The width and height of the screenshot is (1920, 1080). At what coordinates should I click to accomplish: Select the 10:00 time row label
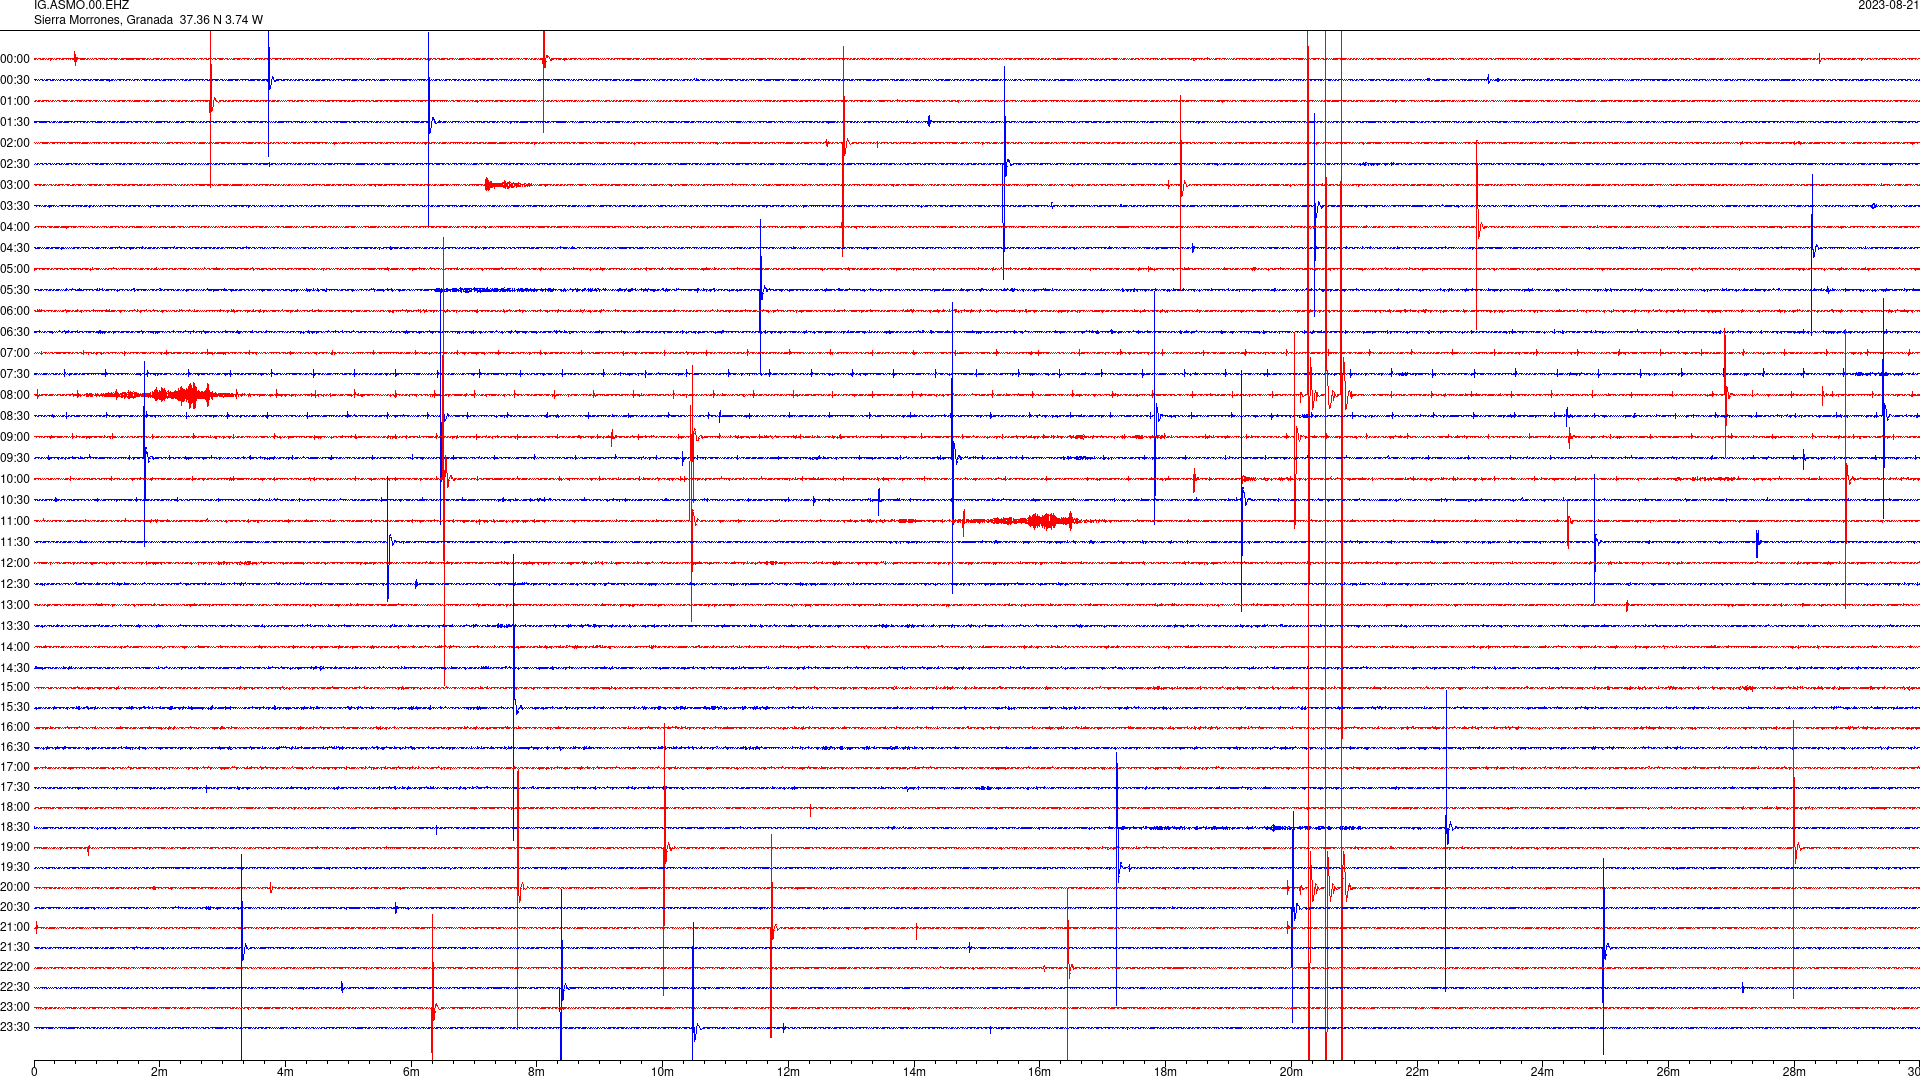(15, 479)
